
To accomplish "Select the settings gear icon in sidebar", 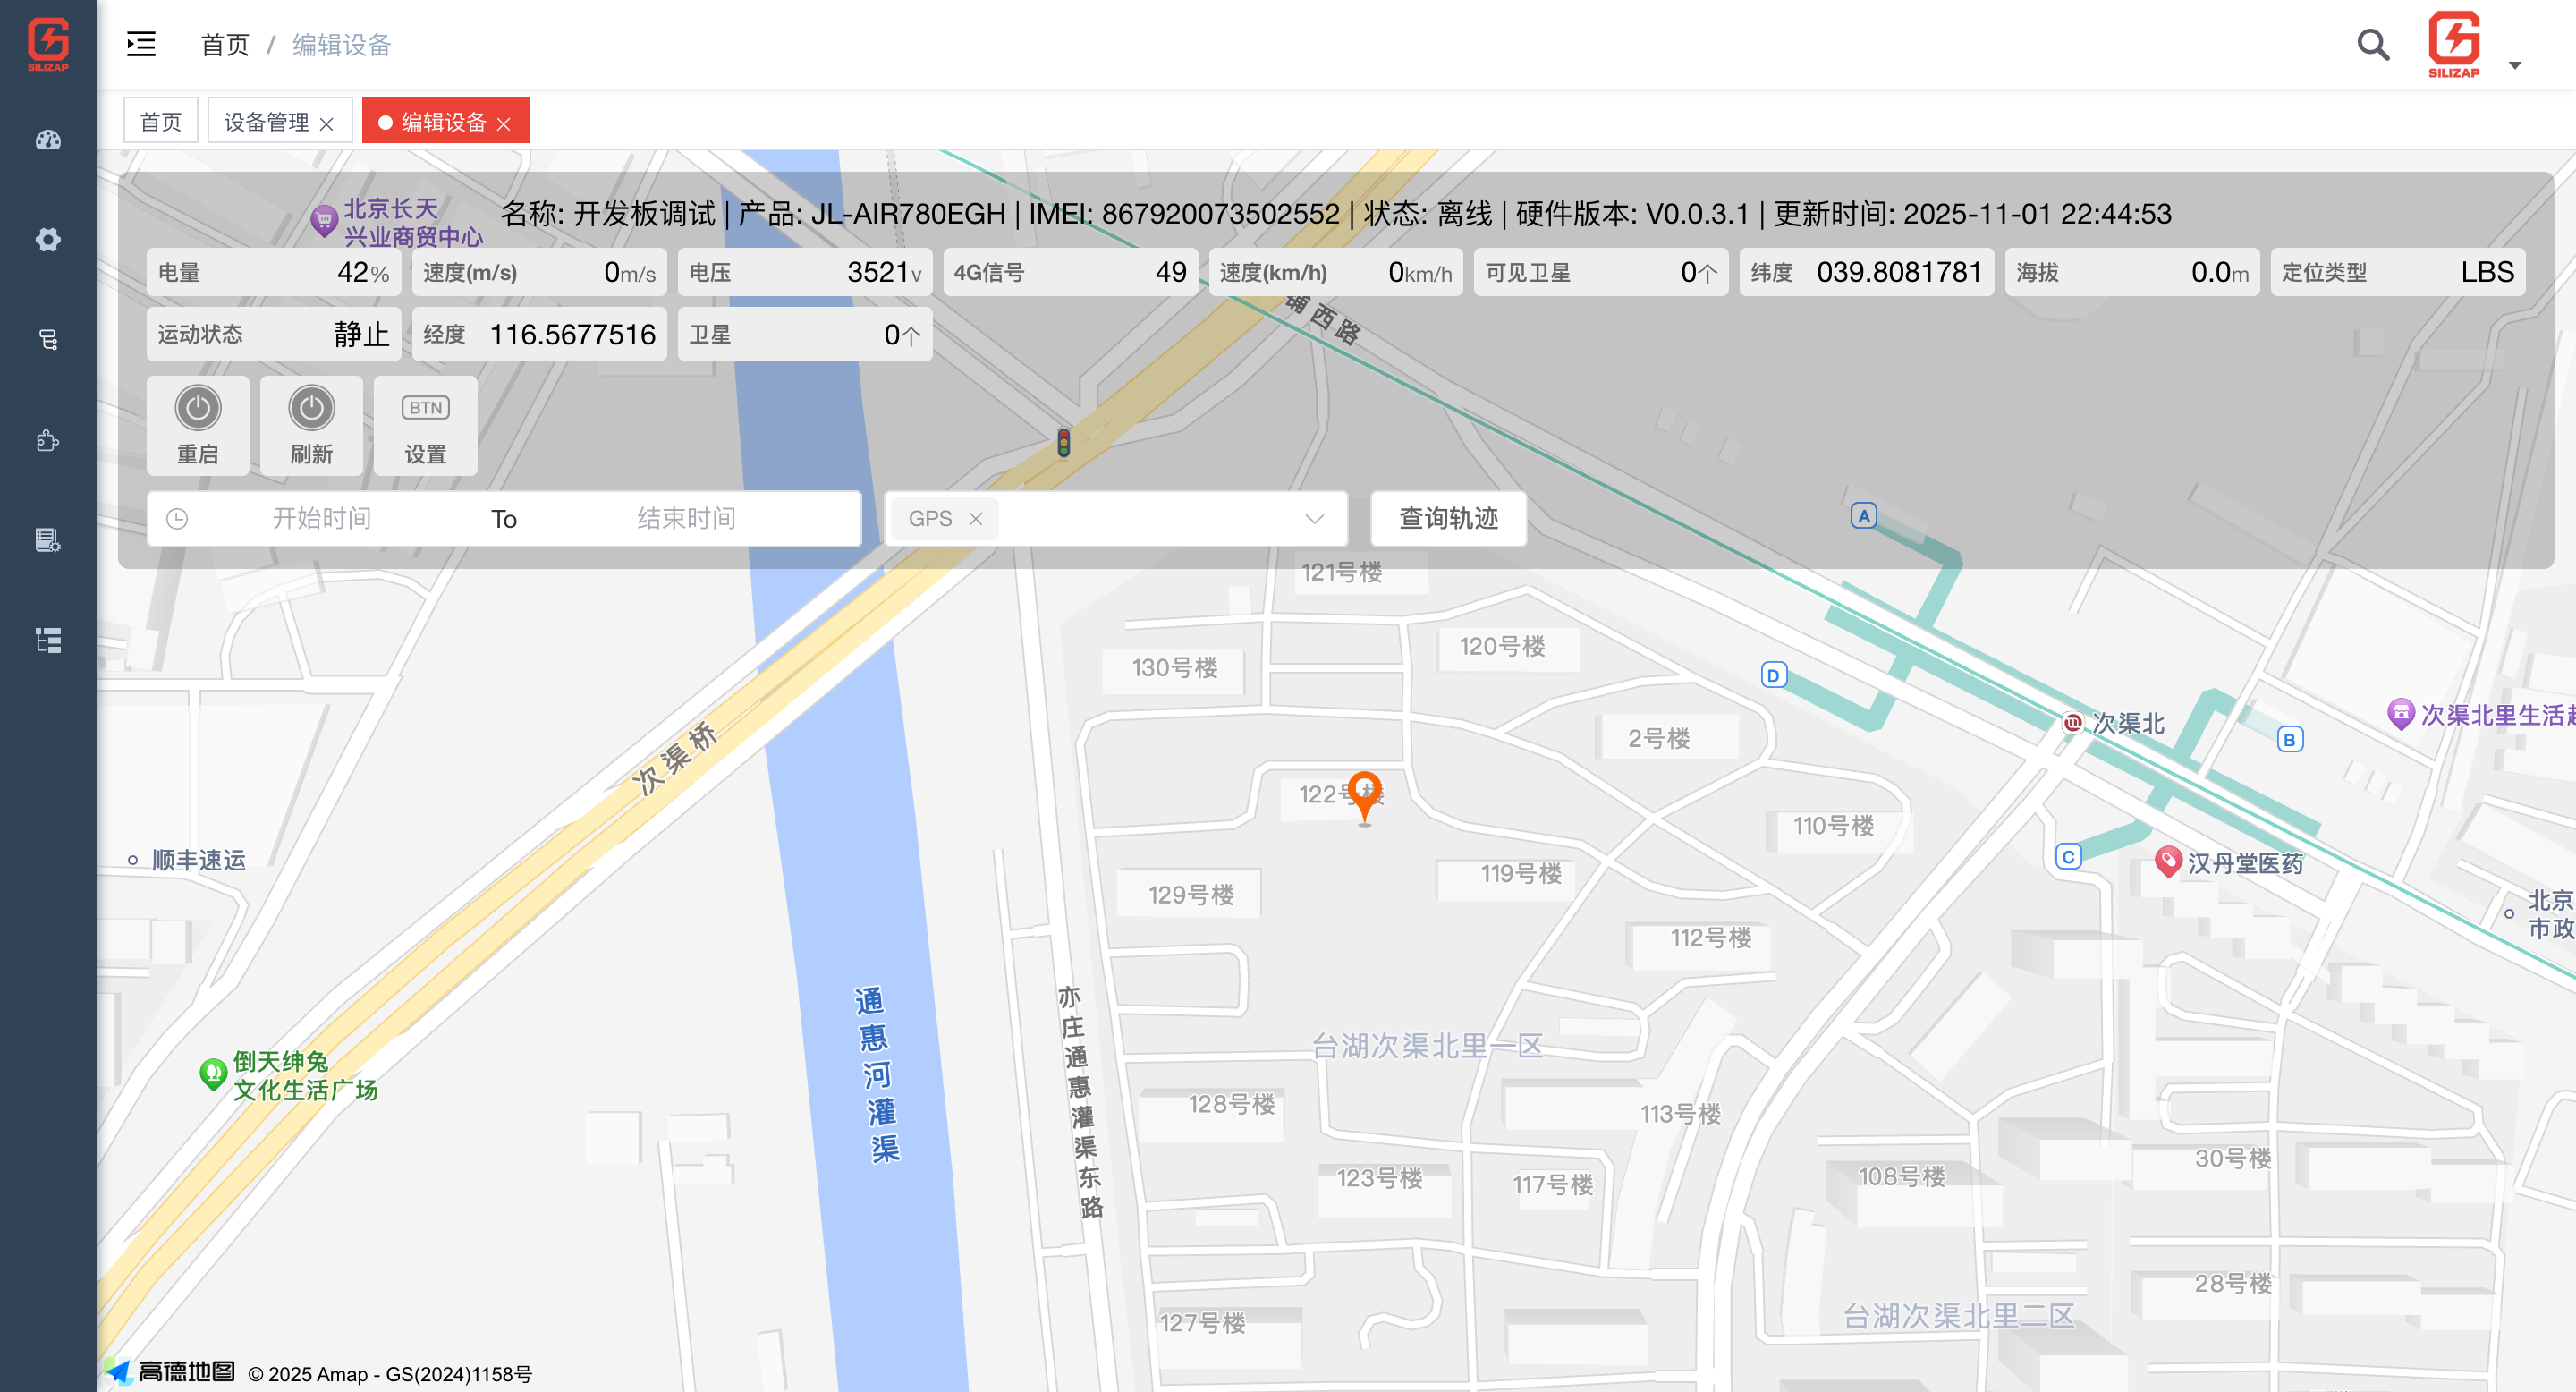I will point(48,240).
